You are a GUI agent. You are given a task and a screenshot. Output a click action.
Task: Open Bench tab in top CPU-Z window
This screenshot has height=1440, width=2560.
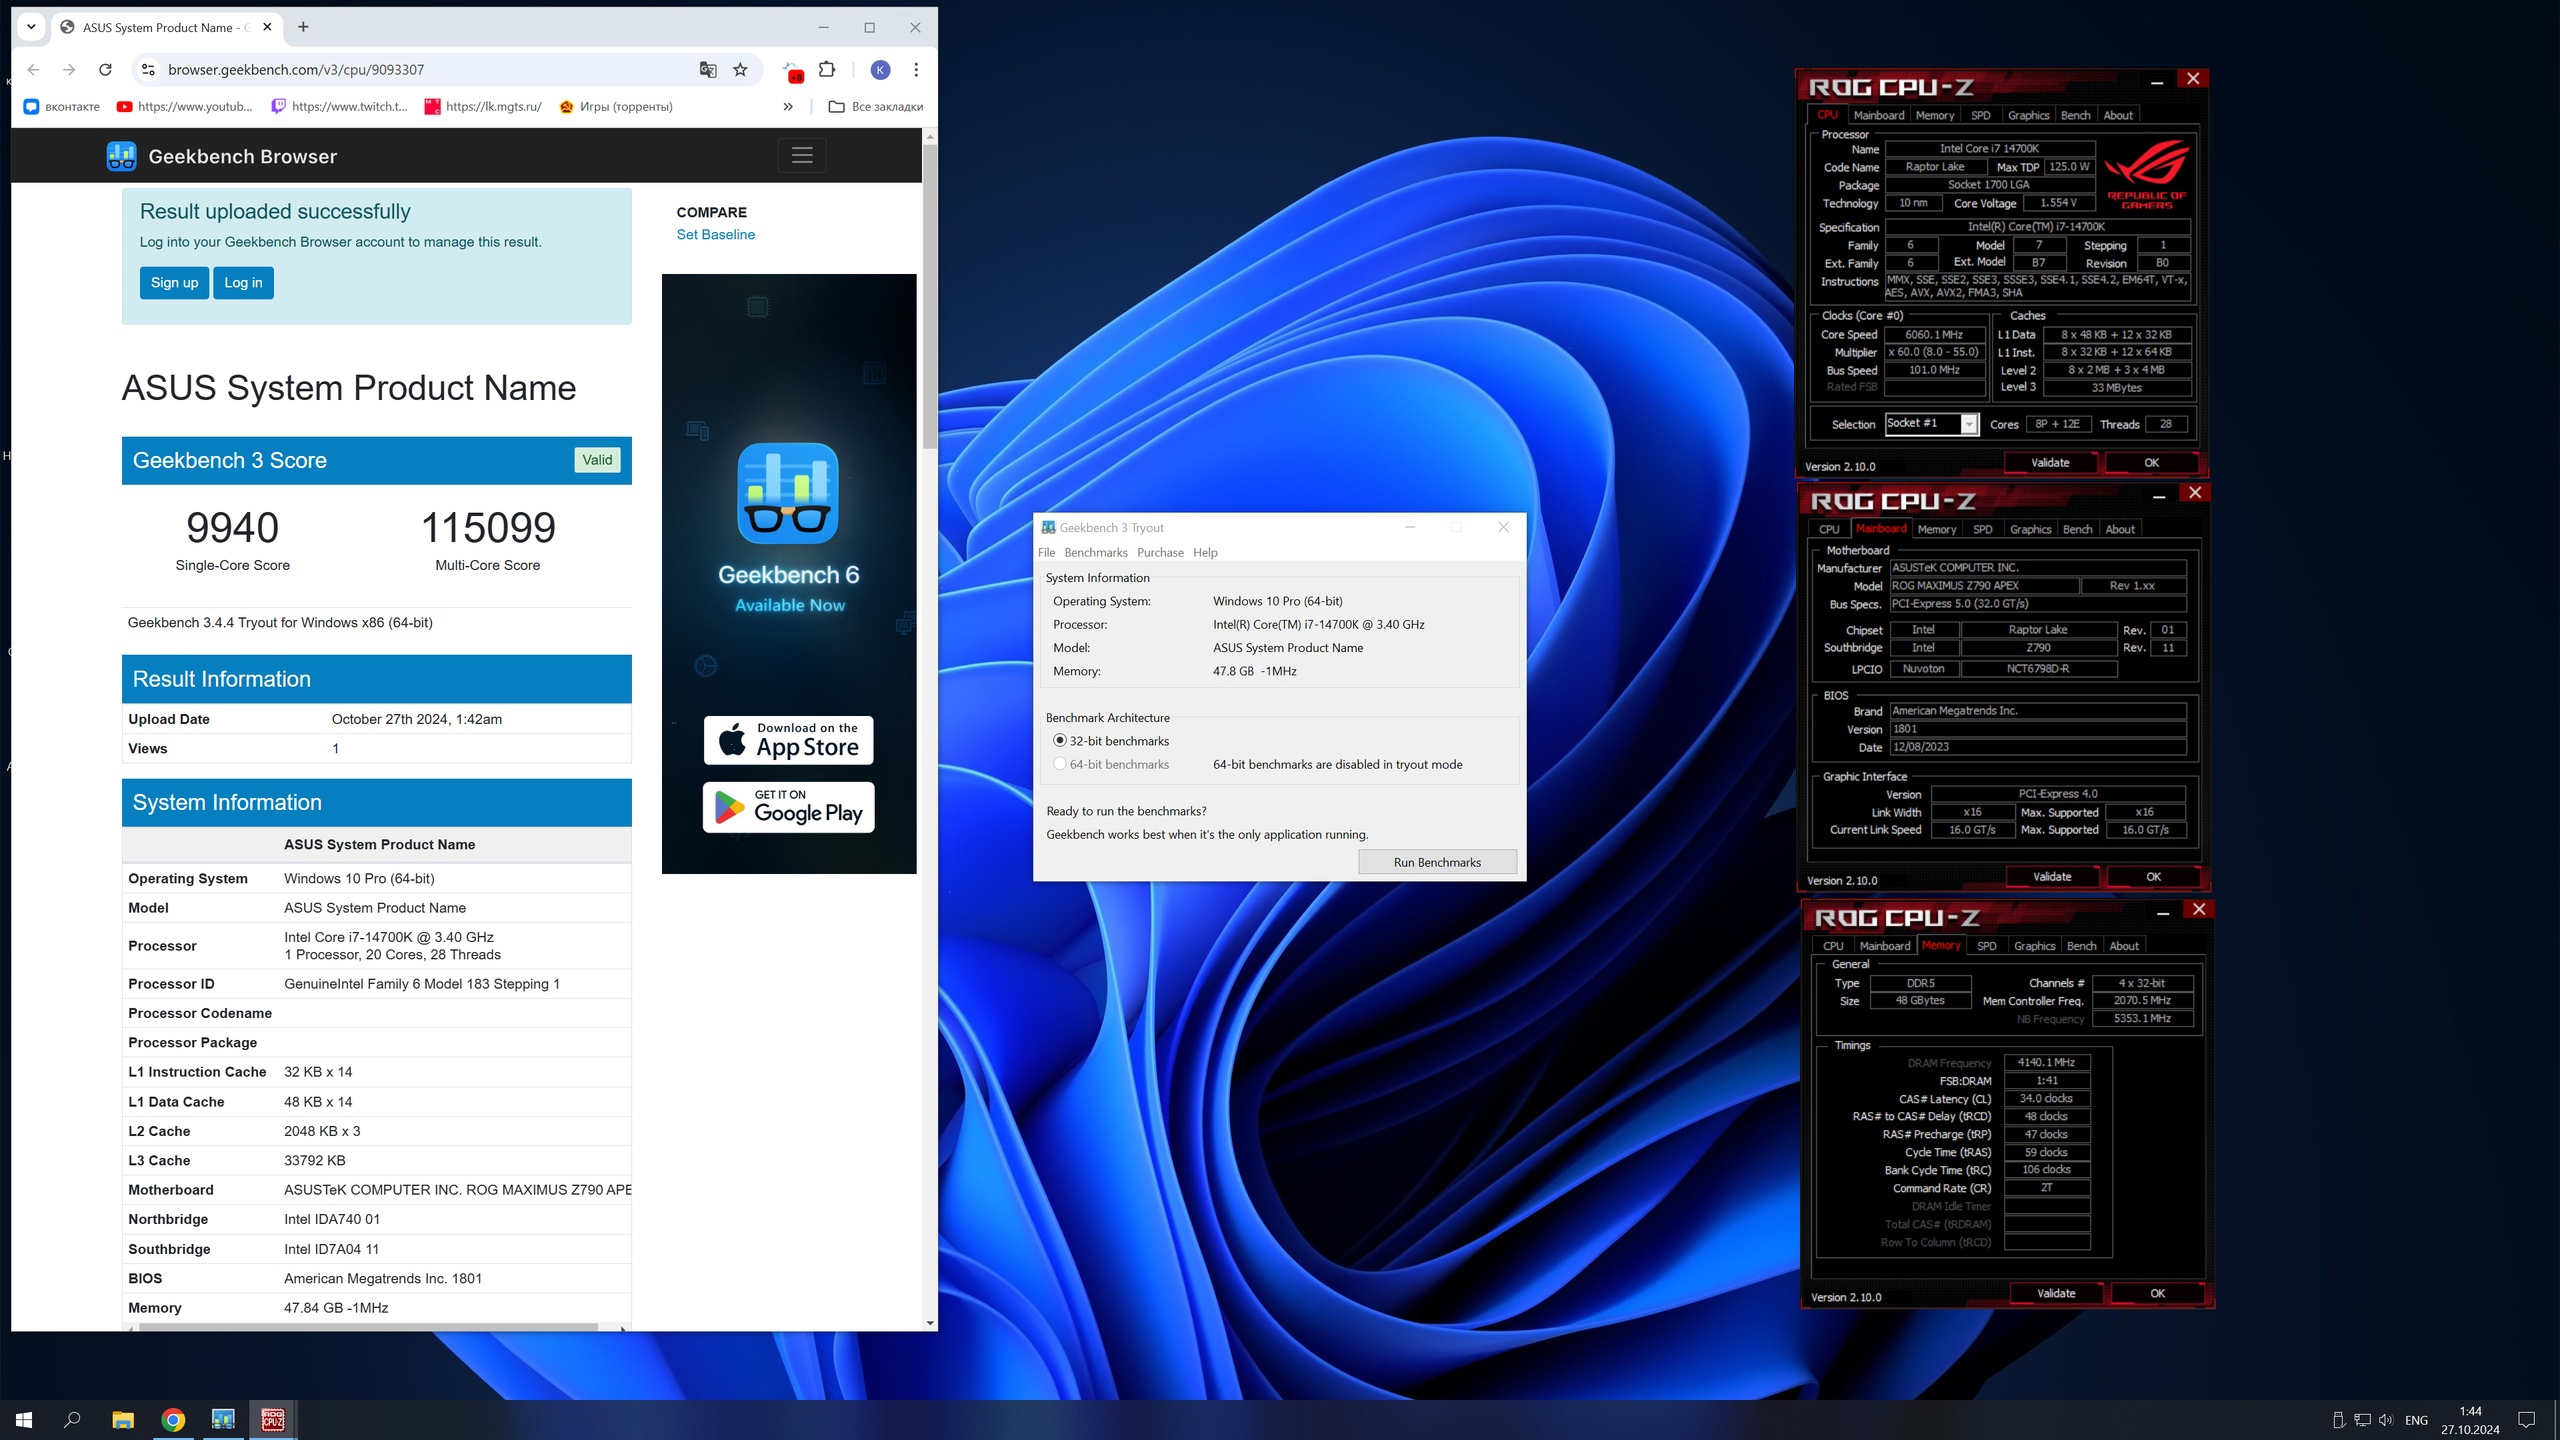coord(2075,115)
